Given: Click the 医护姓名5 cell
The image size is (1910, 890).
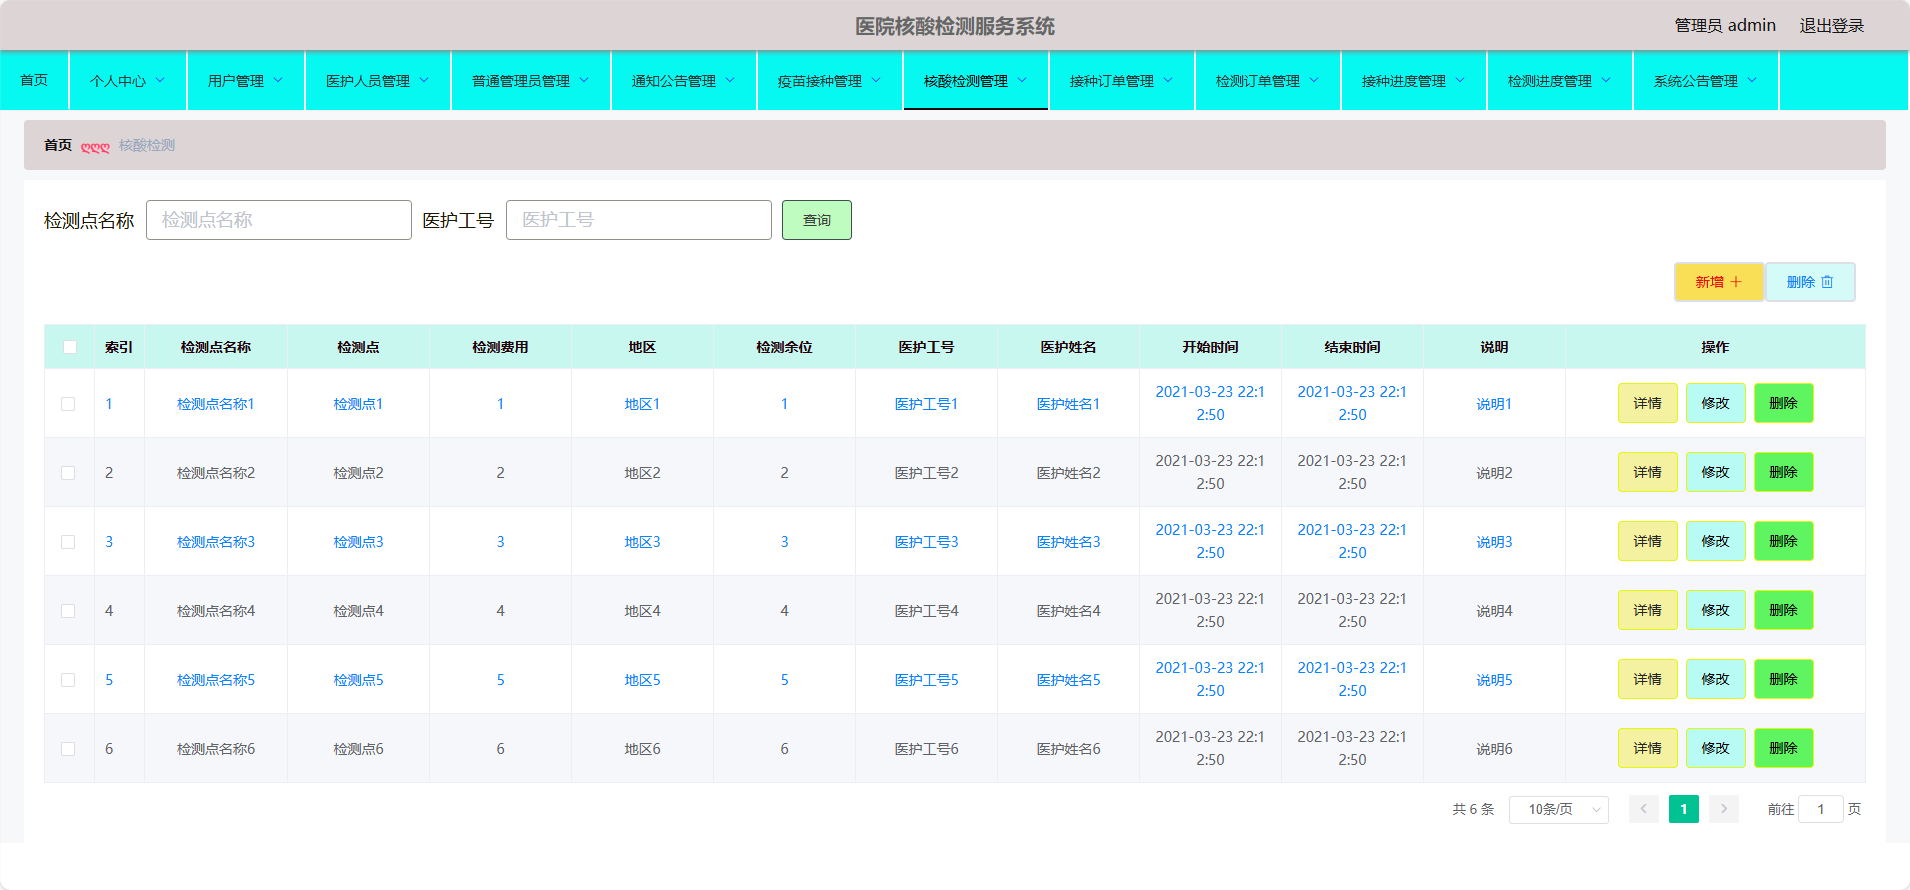Looking at the screenshot, I should 1068,680.
